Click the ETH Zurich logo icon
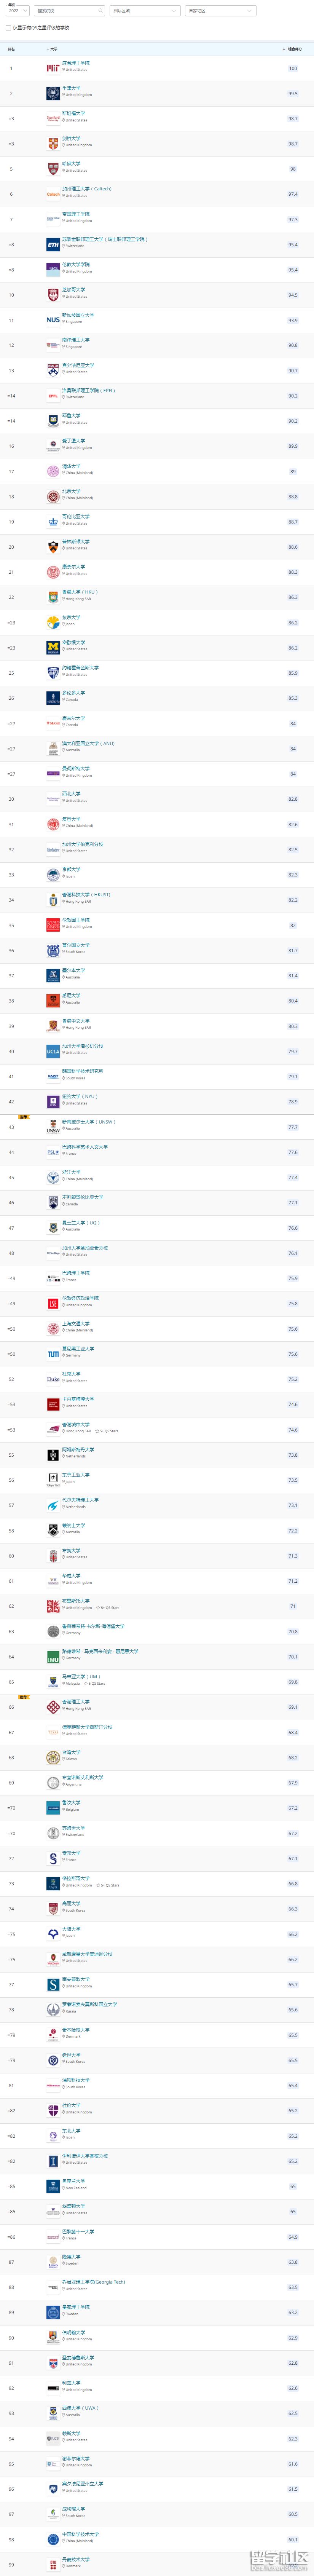The height and width of the screenshot is (2576, 314). (x=53, y=244)
